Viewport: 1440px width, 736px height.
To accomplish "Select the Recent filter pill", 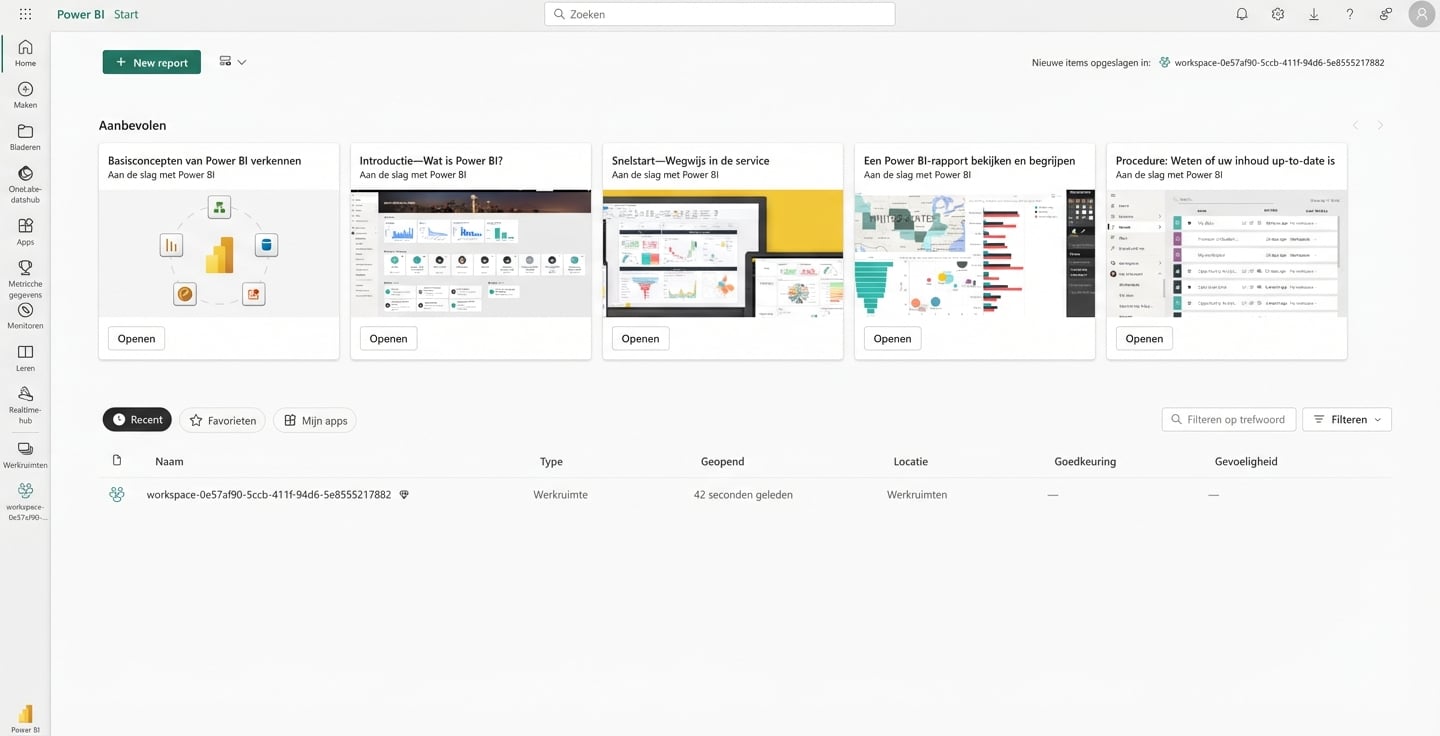I will [x=137, y=419].
